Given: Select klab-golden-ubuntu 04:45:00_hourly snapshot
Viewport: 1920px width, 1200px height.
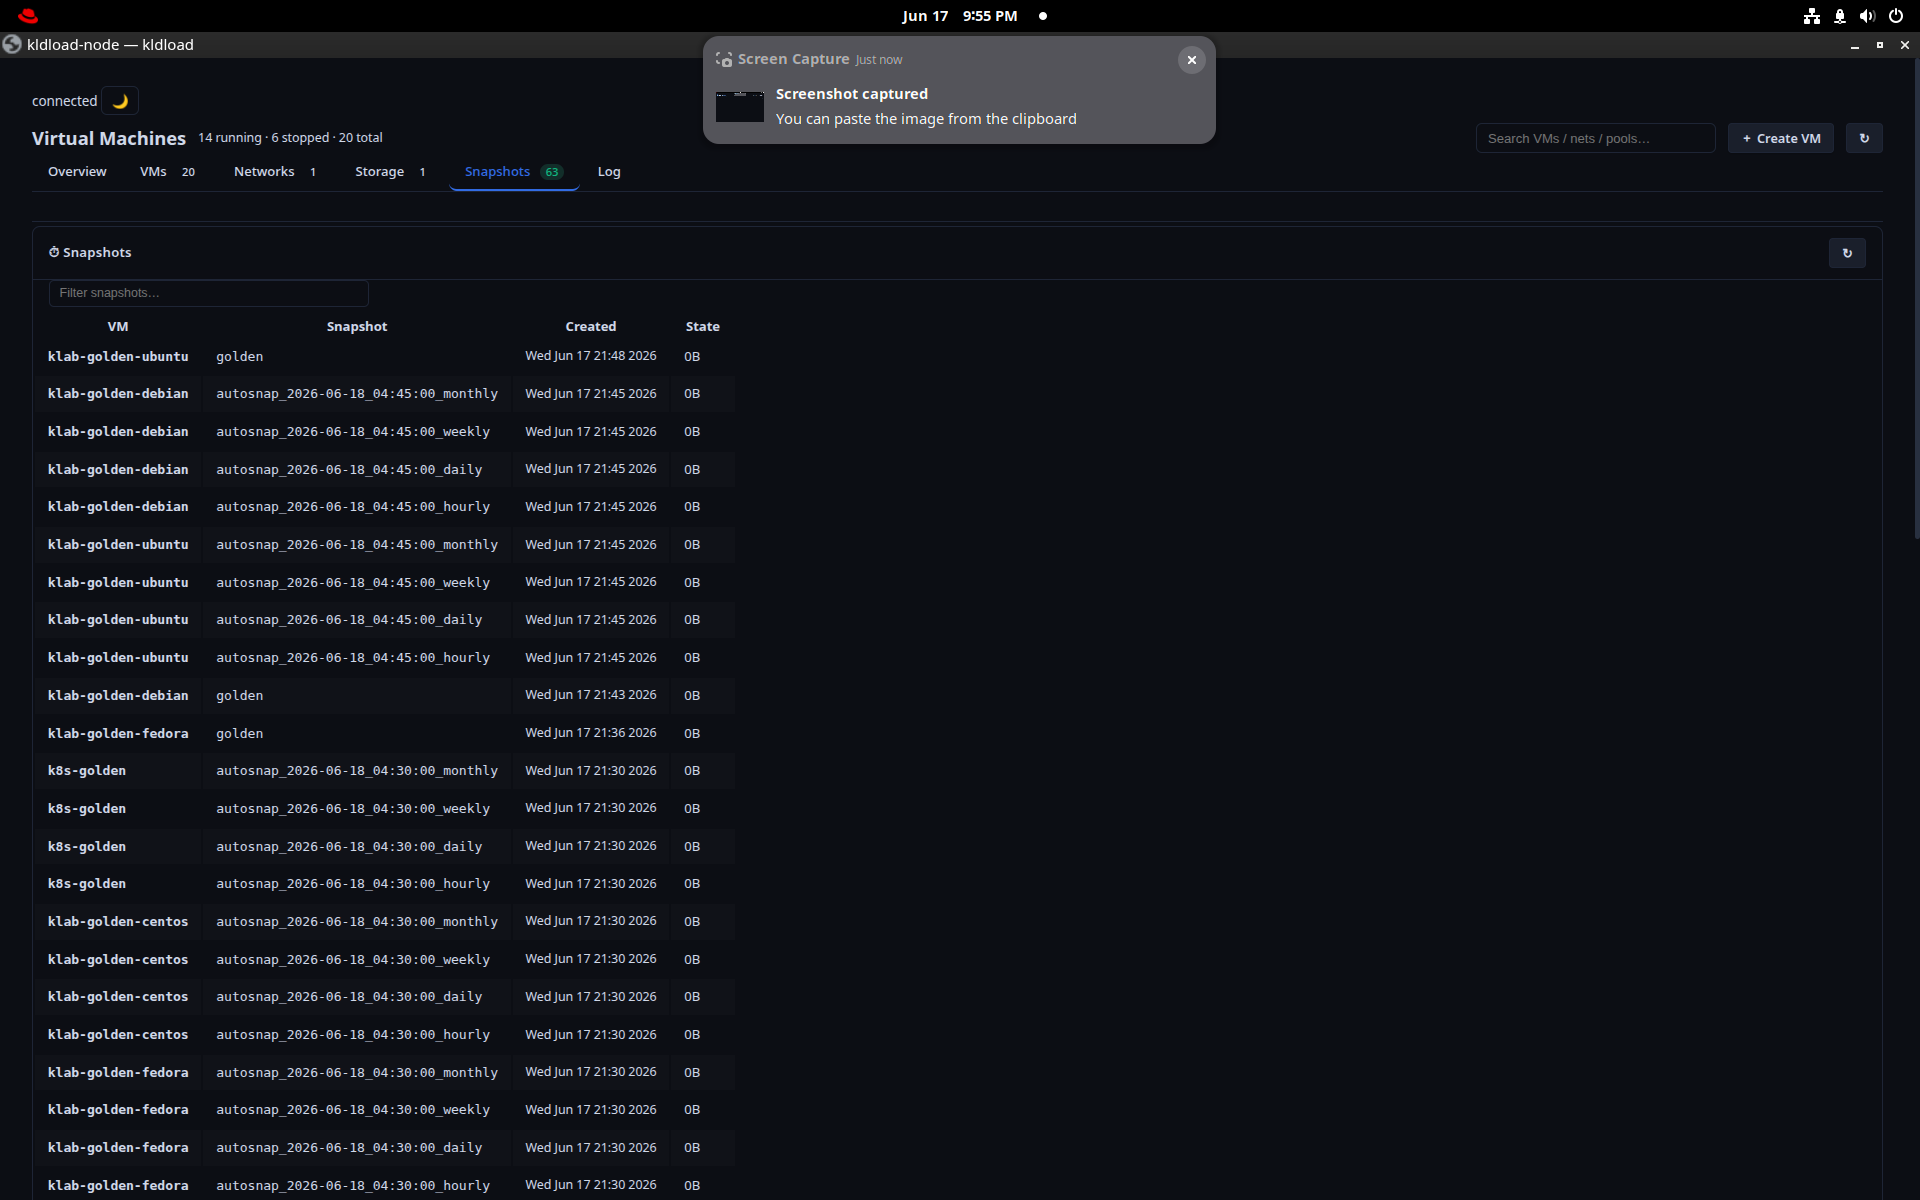Looking at the screenshot, I should tap(384, 658).
